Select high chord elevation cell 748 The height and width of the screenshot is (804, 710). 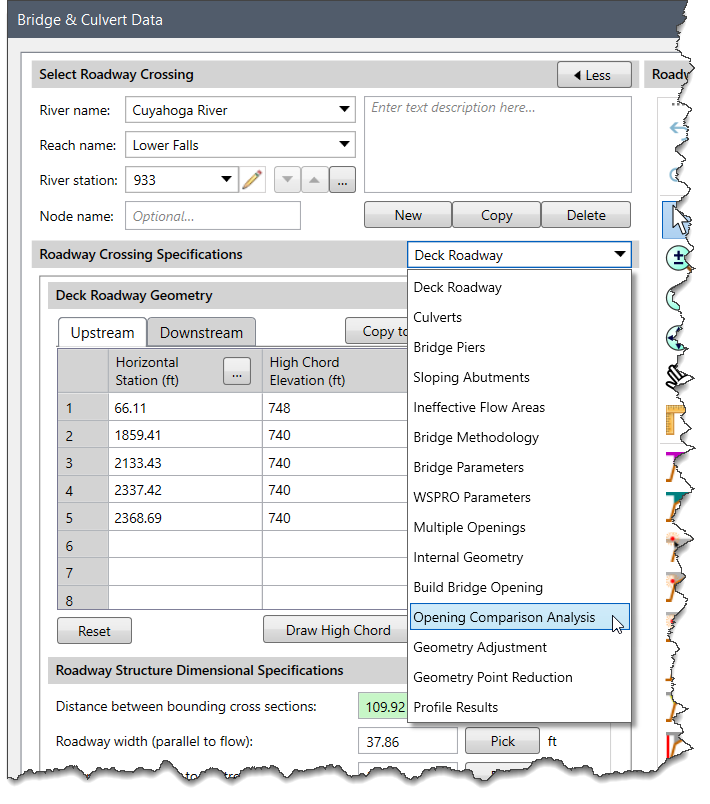[335, 408]
